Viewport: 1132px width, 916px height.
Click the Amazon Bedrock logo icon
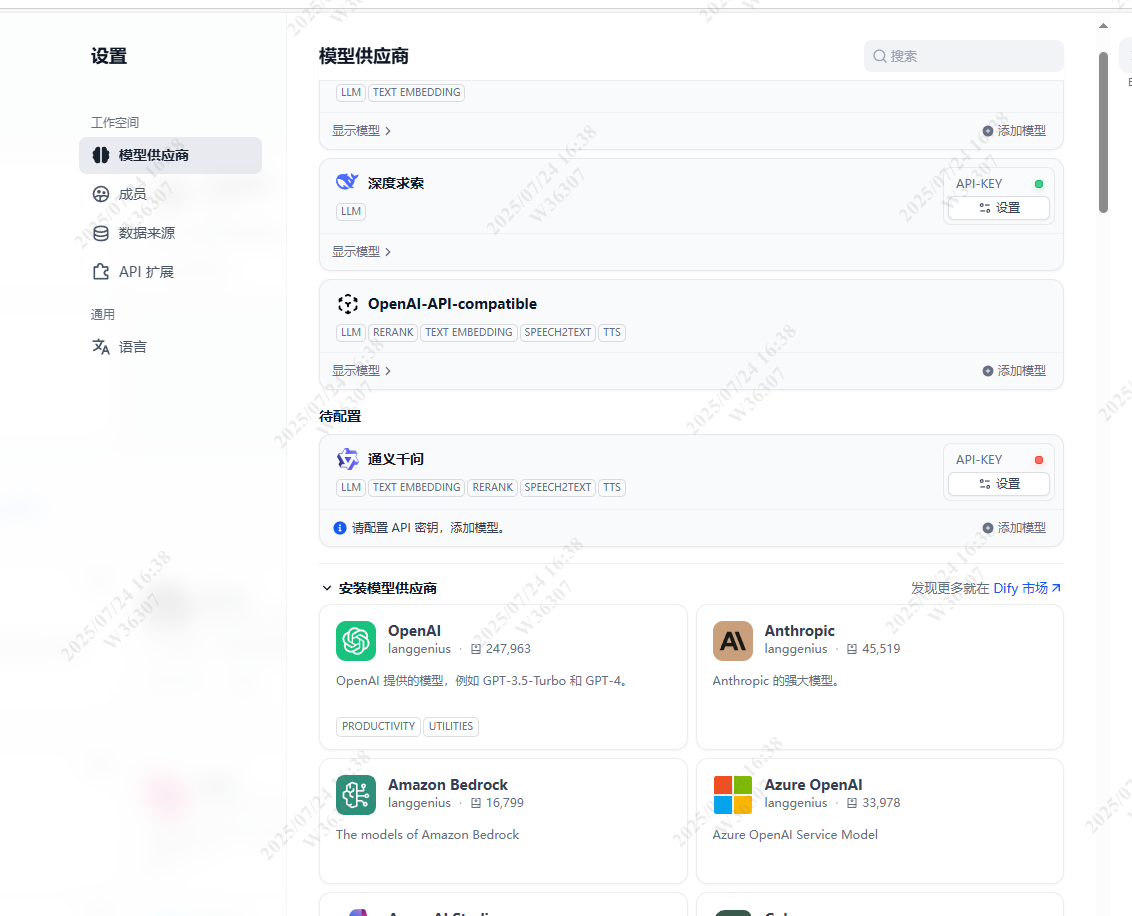[356, 795]
